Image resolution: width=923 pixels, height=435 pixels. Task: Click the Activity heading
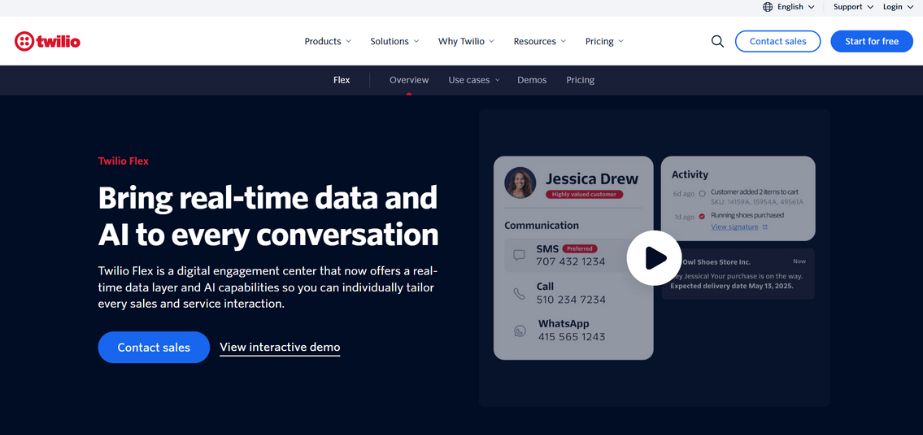pyautogui.click(x=690, y=175)
